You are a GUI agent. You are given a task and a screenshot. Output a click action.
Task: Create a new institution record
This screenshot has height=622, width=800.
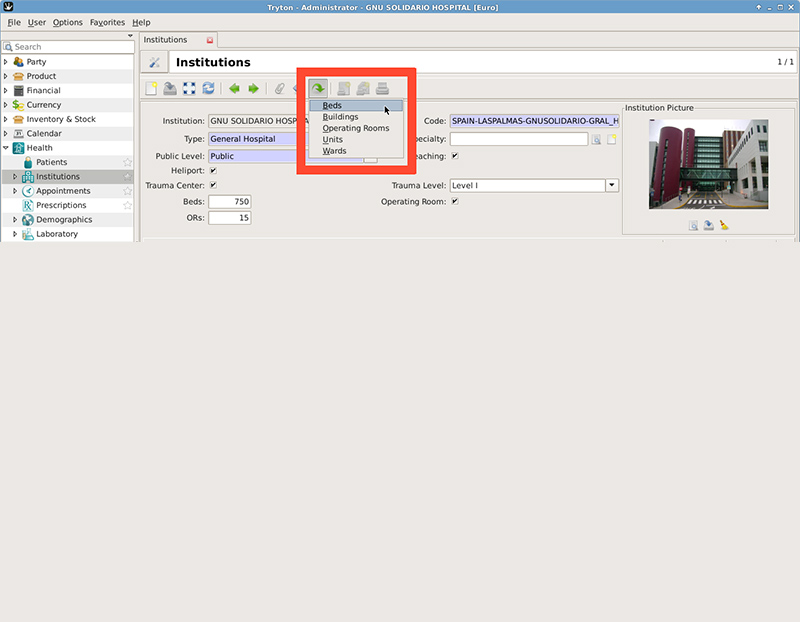152,88
